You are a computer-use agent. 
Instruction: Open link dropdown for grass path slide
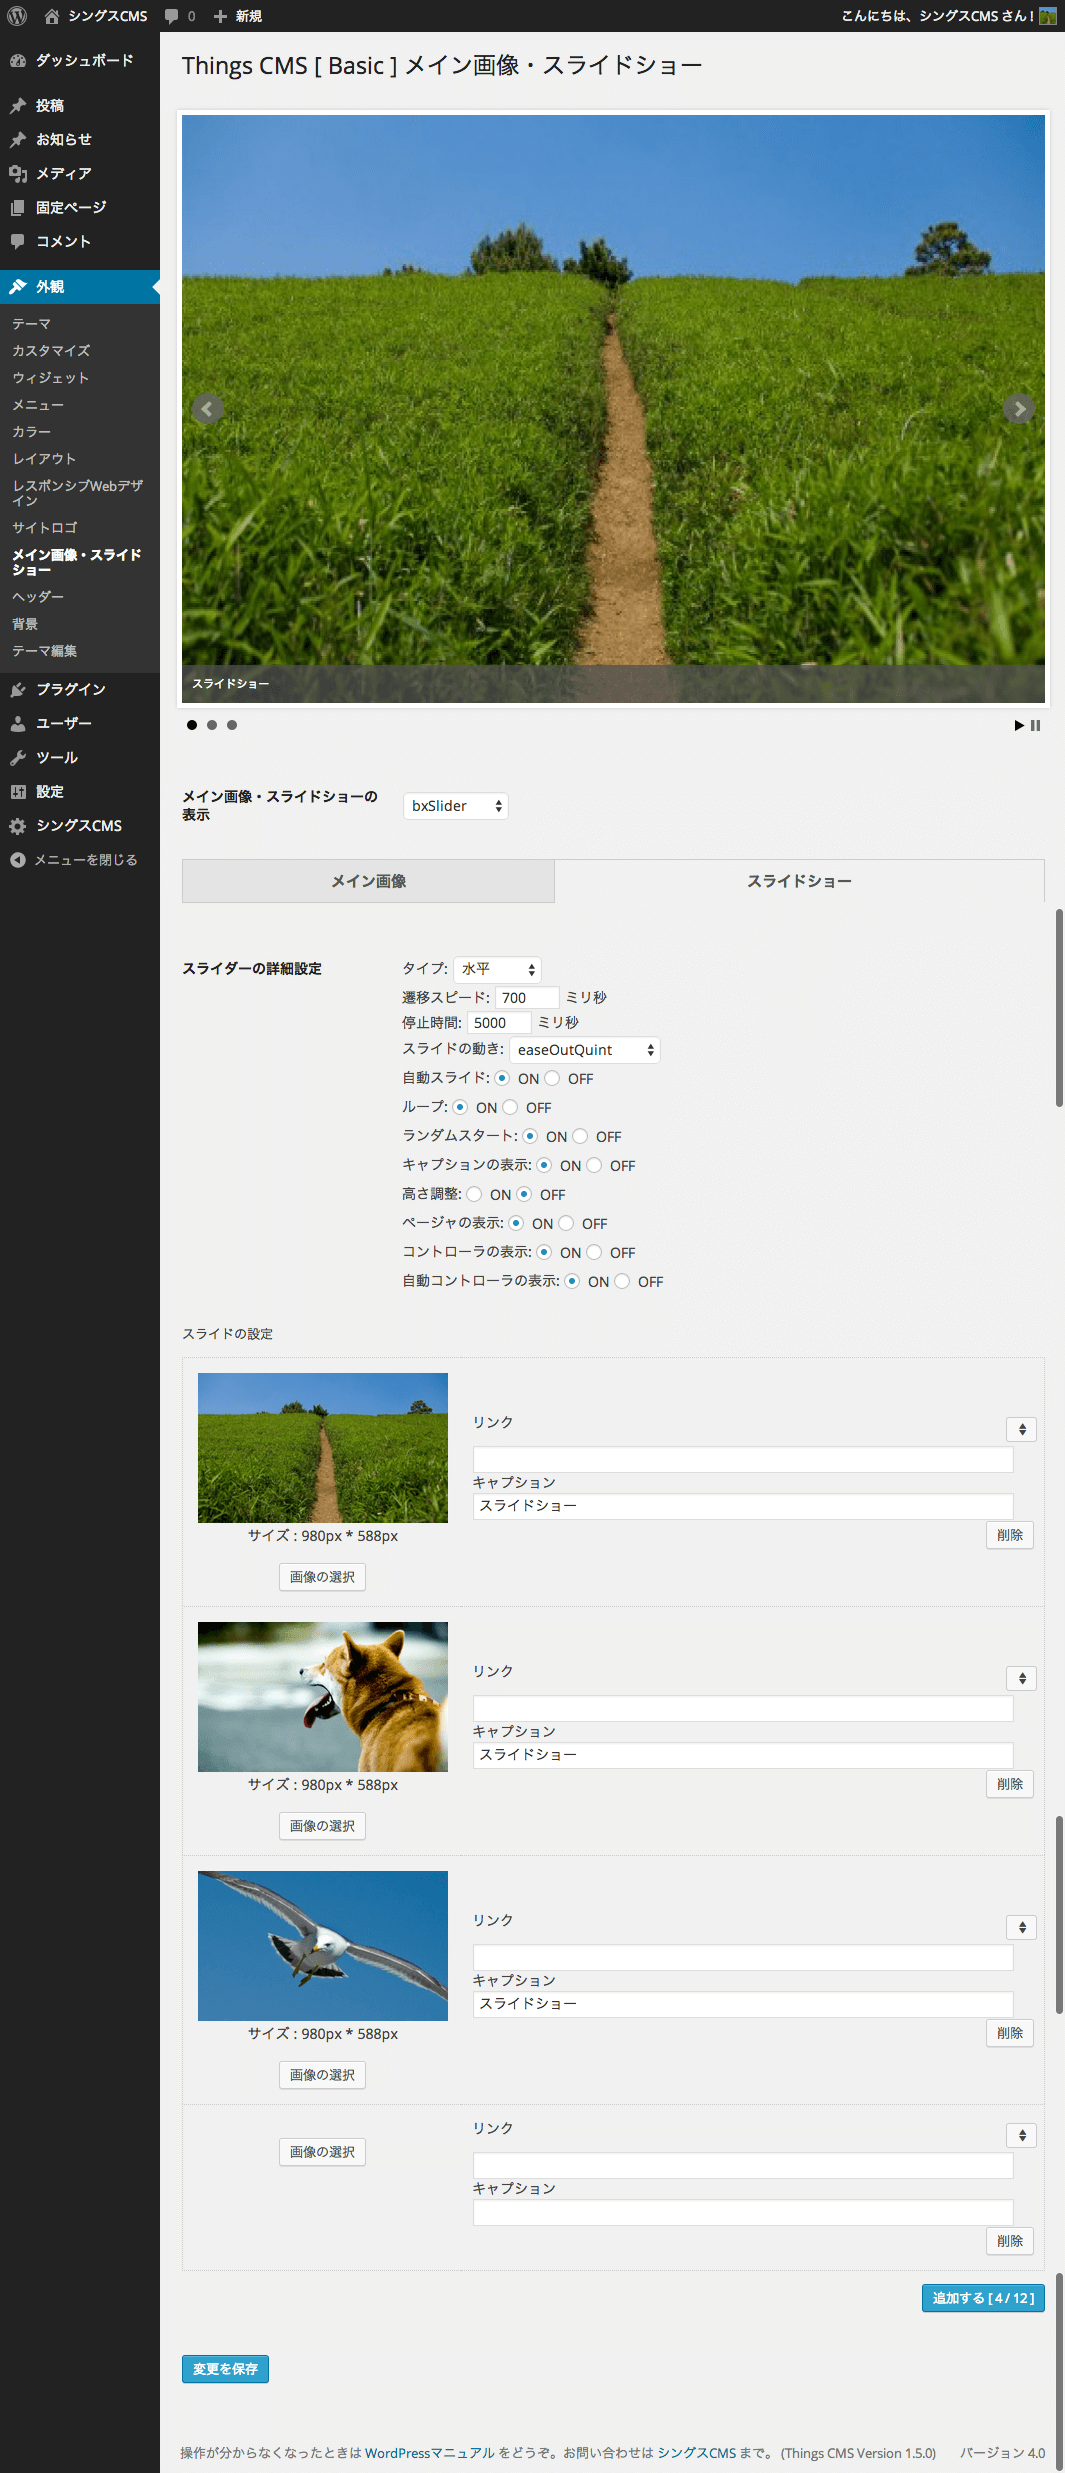[x=1021, y=1429]
